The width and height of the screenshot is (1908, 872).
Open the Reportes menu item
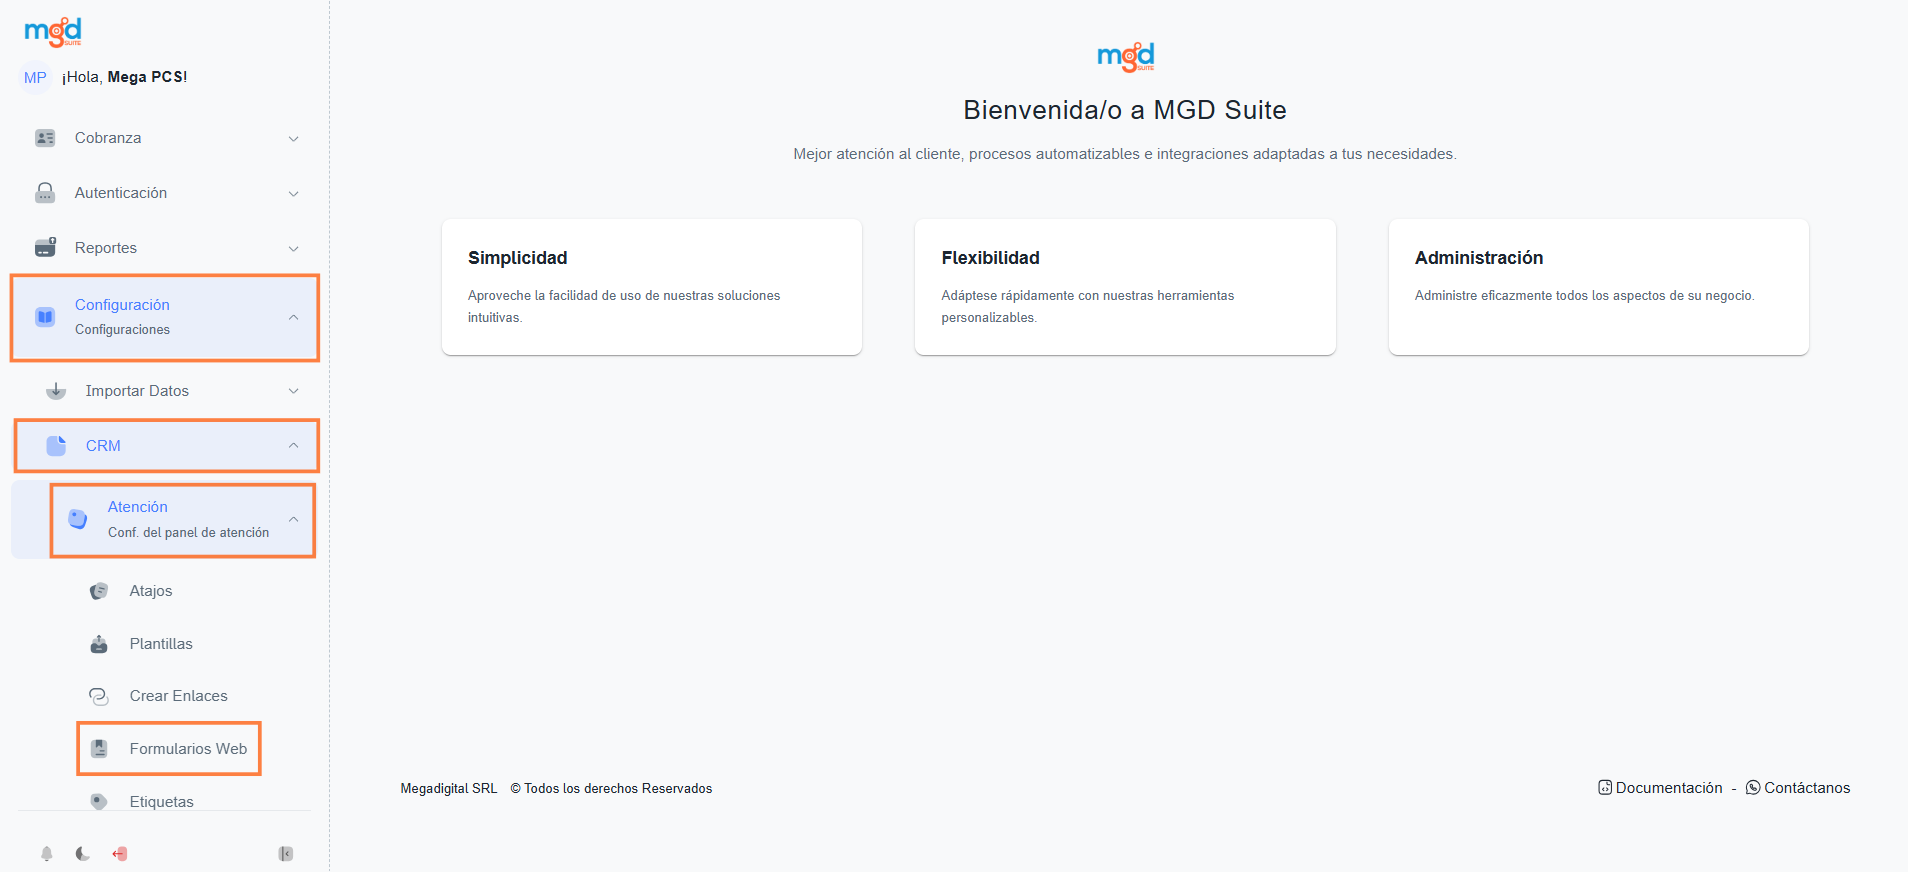tap(106, 248)
